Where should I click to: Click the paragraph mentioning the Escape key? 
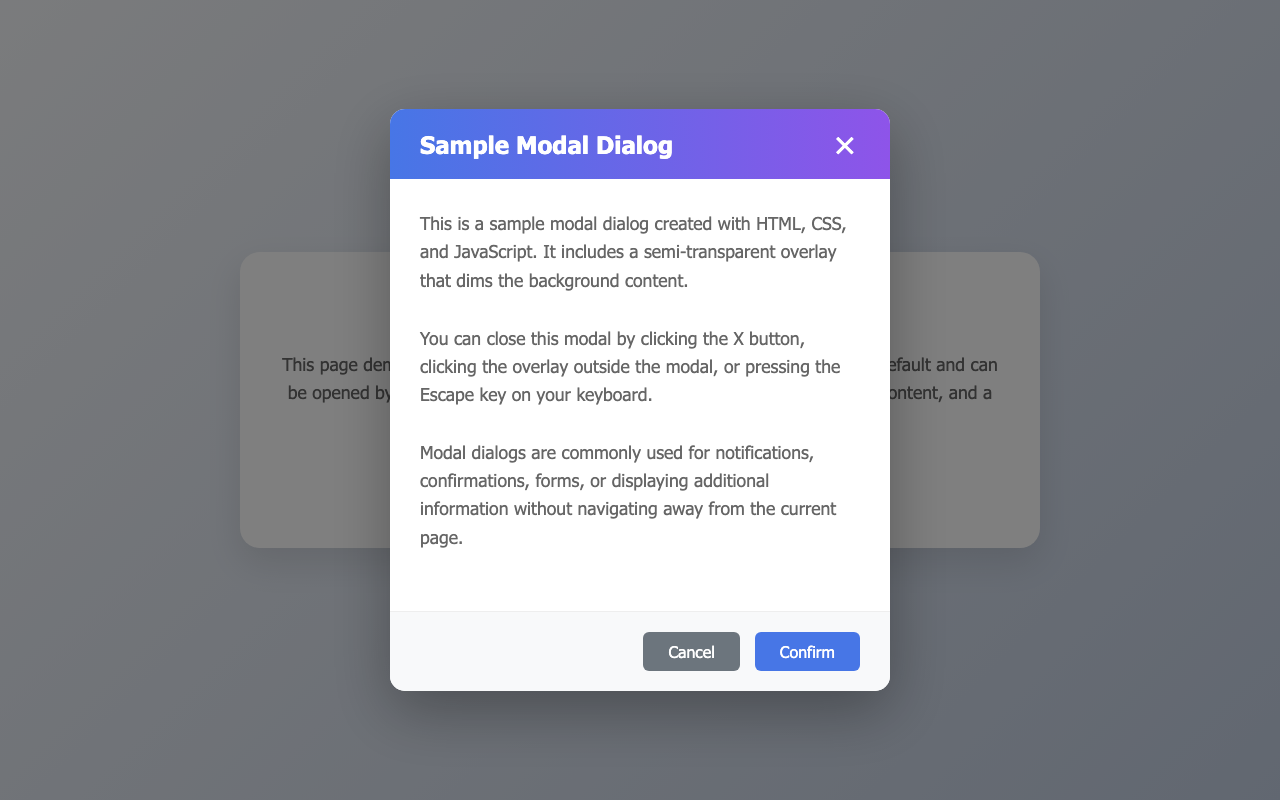click(x=630, y=366)
